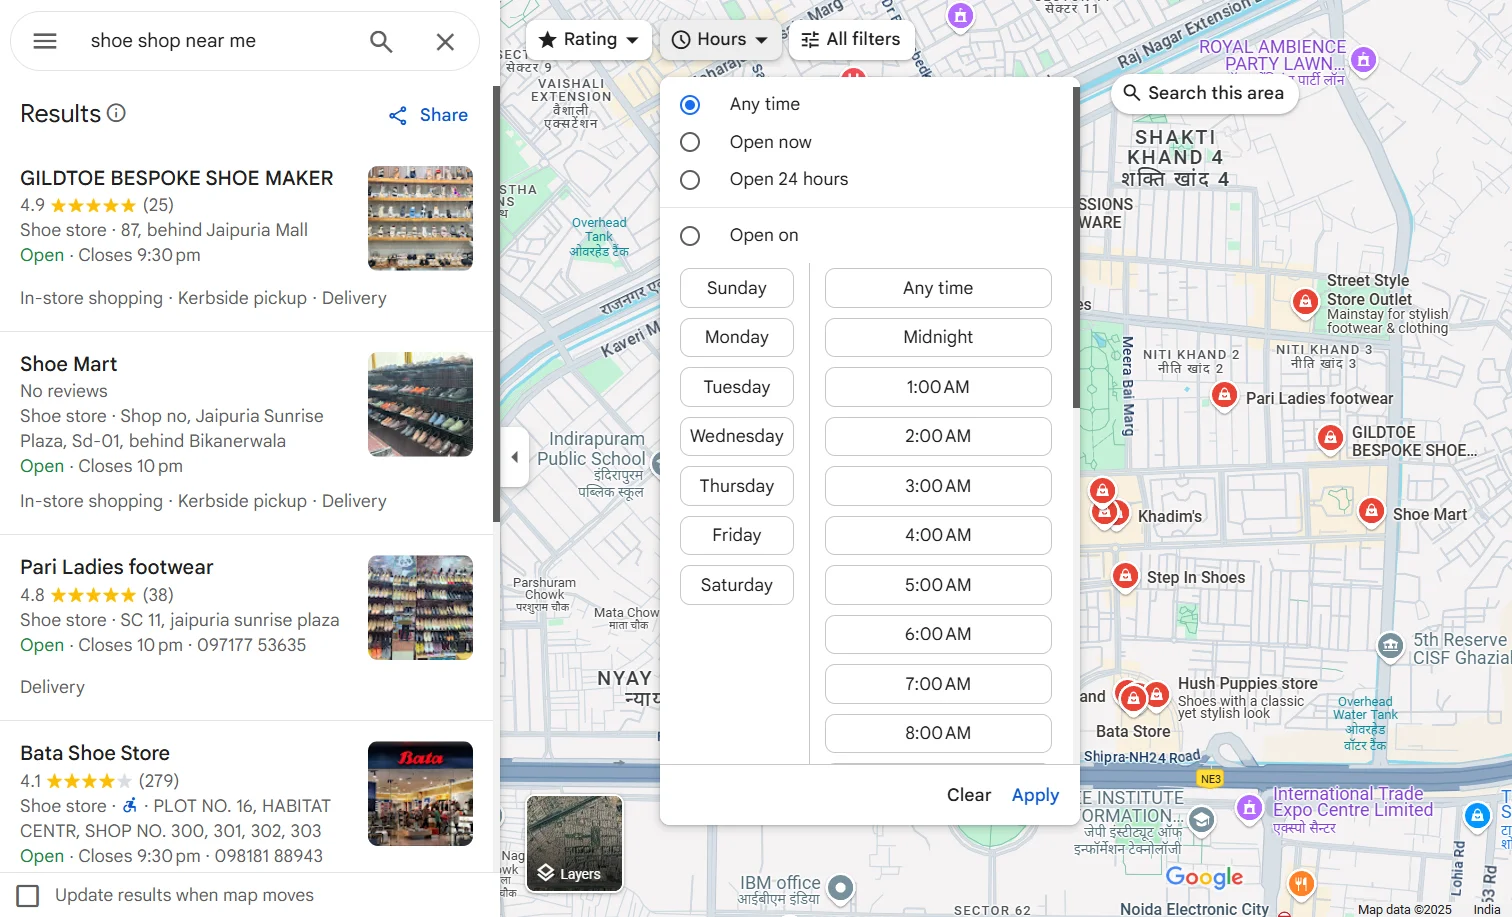This screenshot has height=917, width=1512.
Task: Choose Friday in day list
Action: (737, 535)
